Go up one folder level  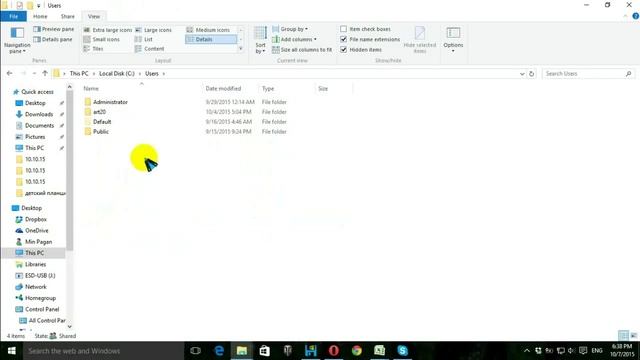coord(45,73)
